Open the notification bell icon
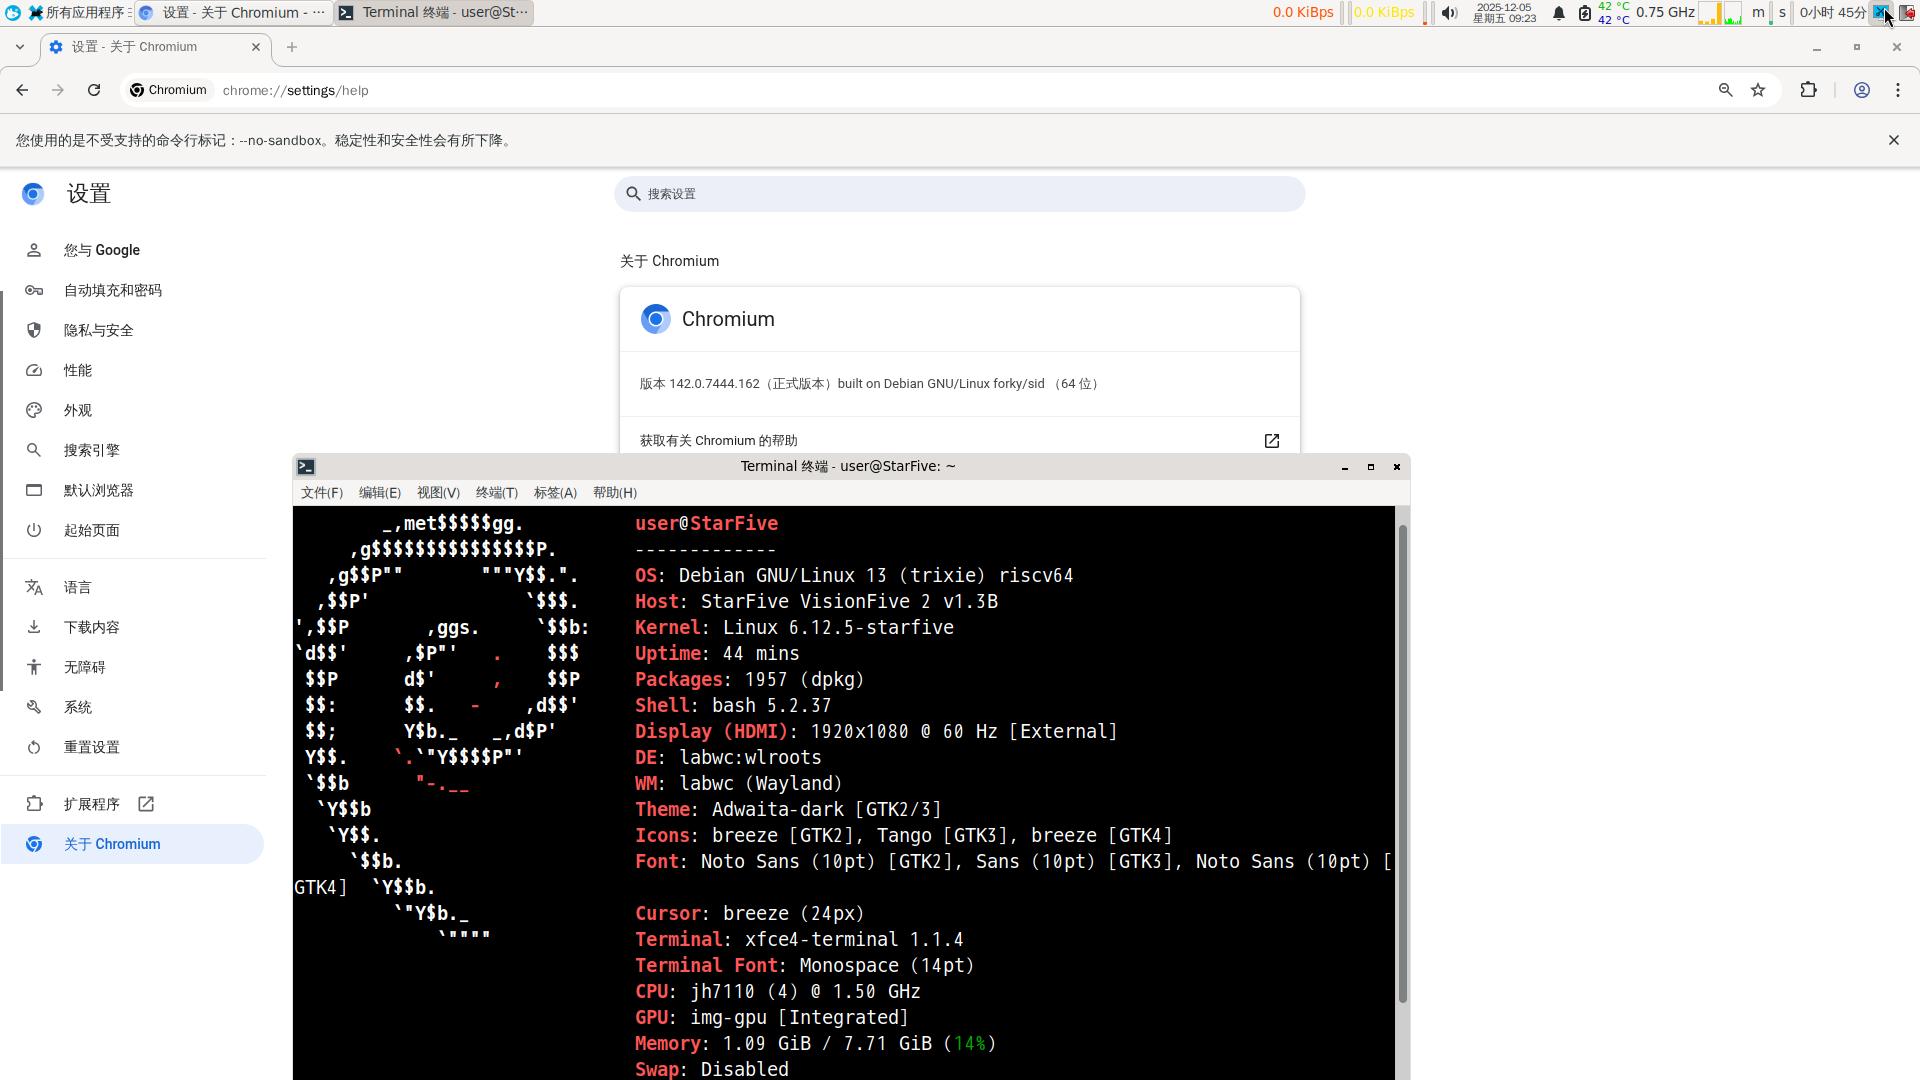This screenshot has width=1920, height=1080. (1558, 13)
